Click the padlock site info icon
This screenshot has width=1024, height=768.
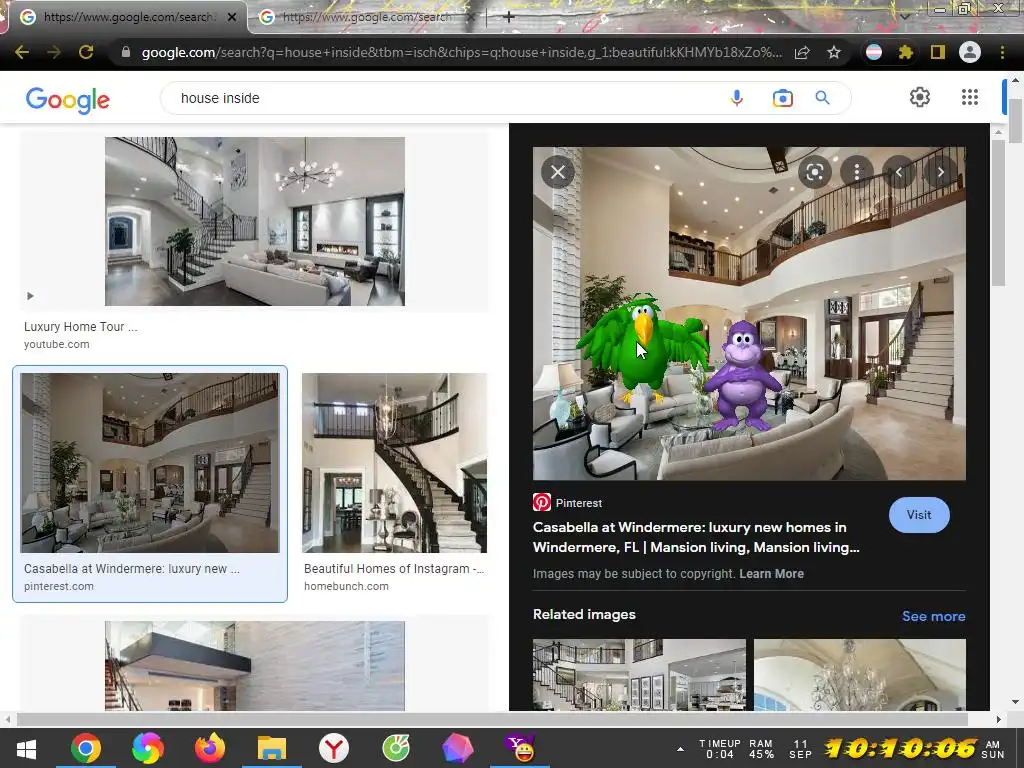click(x=126, y=52)
